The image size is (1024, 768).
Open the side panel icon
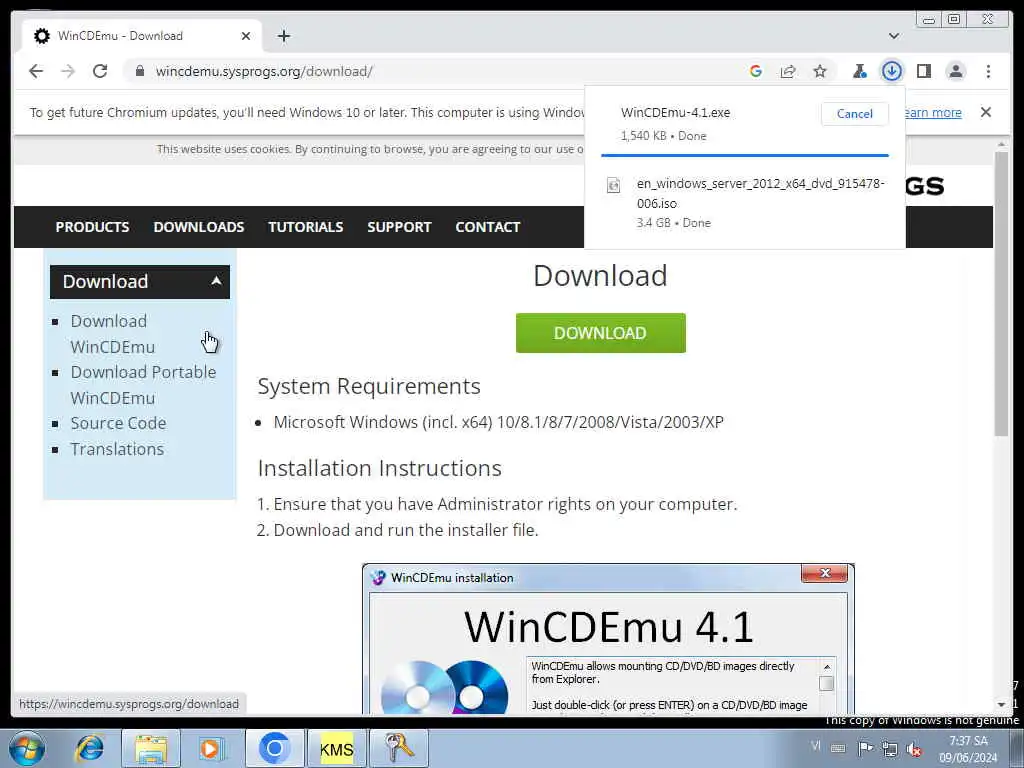pos(923,71)
